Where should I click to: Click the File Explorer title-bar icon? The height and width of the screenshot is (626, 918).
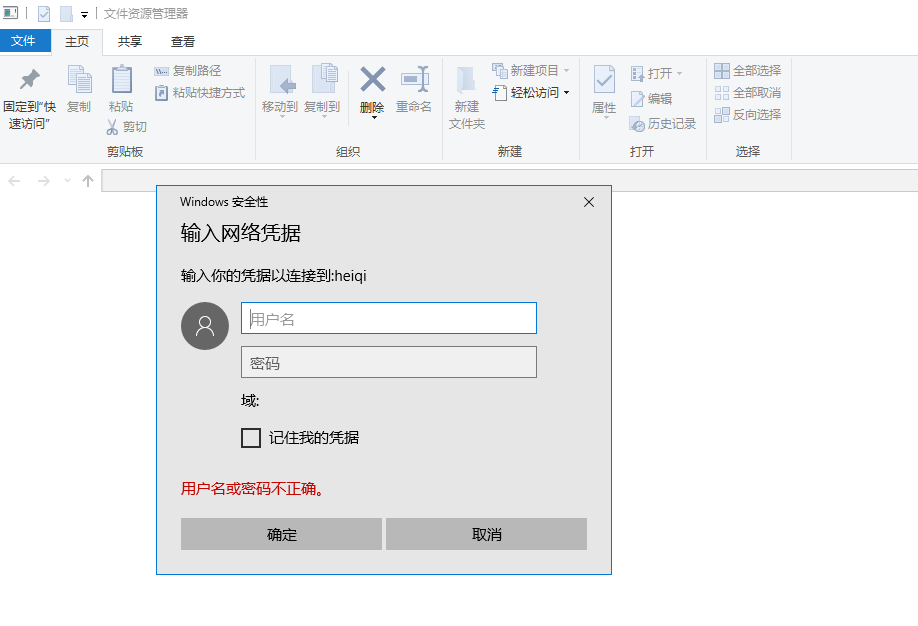[11, 12]
